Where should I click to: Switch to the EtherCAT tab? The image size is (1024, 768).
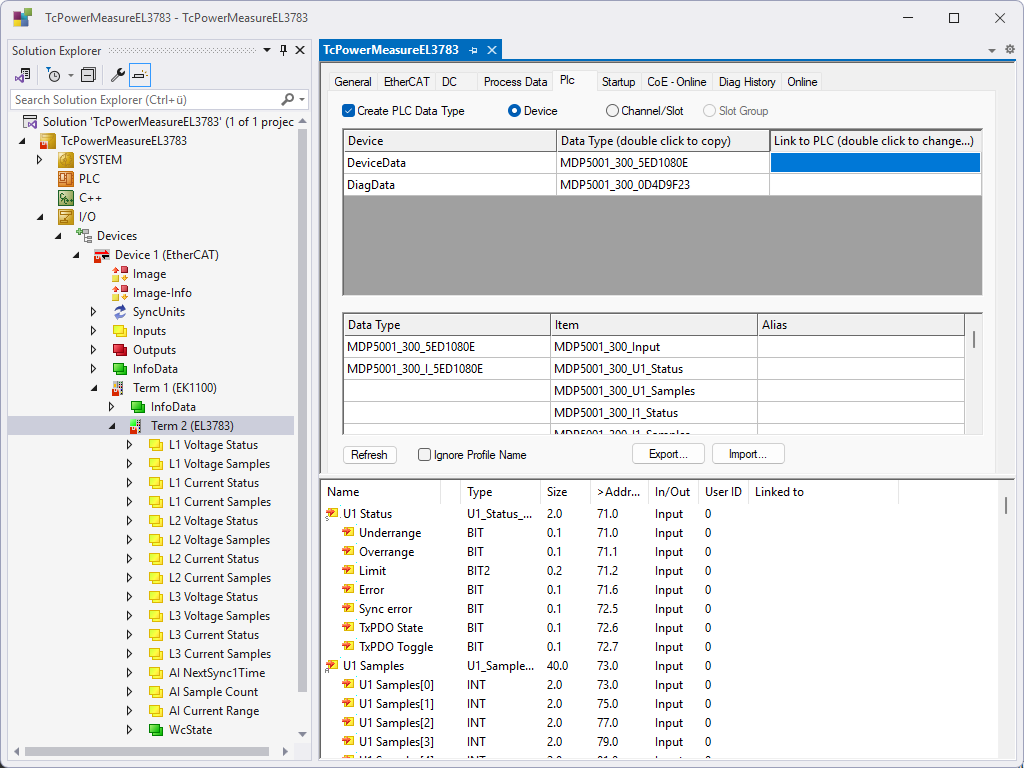406,82
